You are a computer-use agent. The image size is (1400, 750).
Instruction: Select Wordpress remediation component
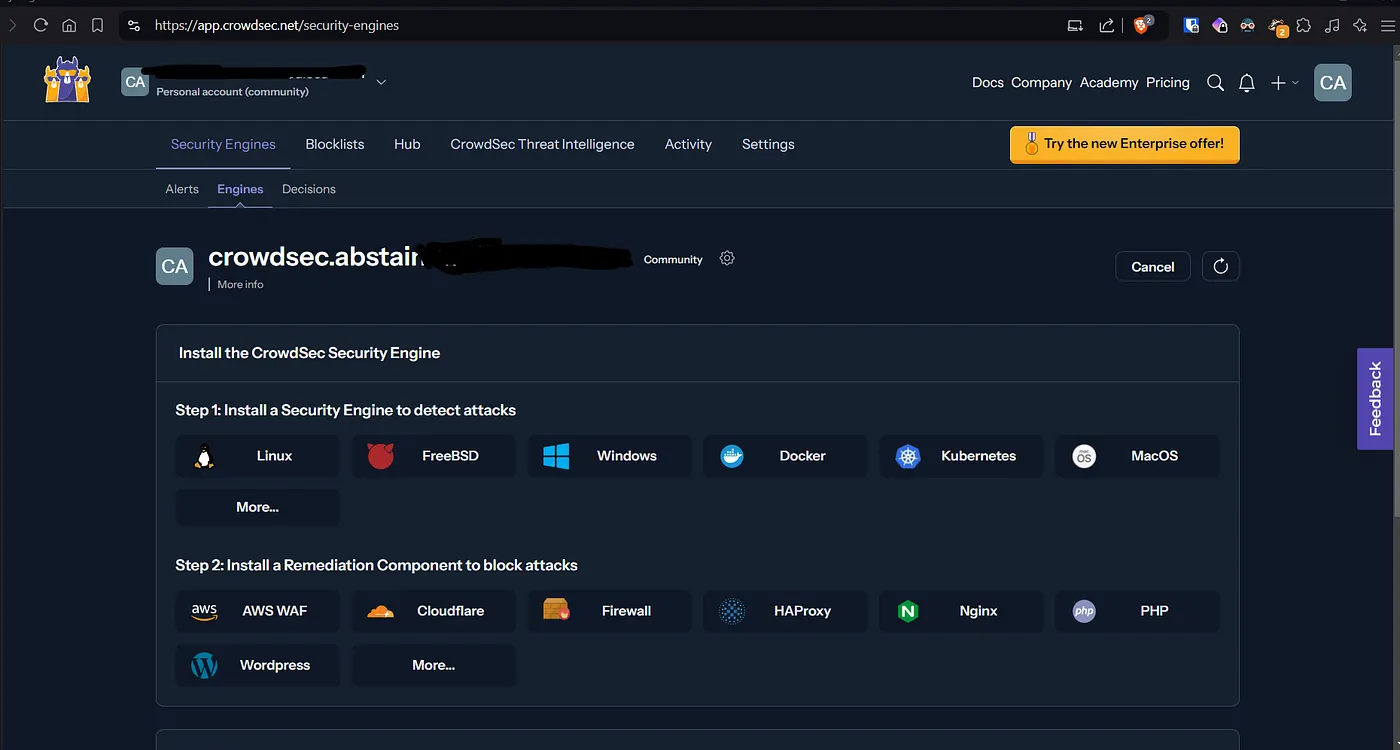coord(258,665)
